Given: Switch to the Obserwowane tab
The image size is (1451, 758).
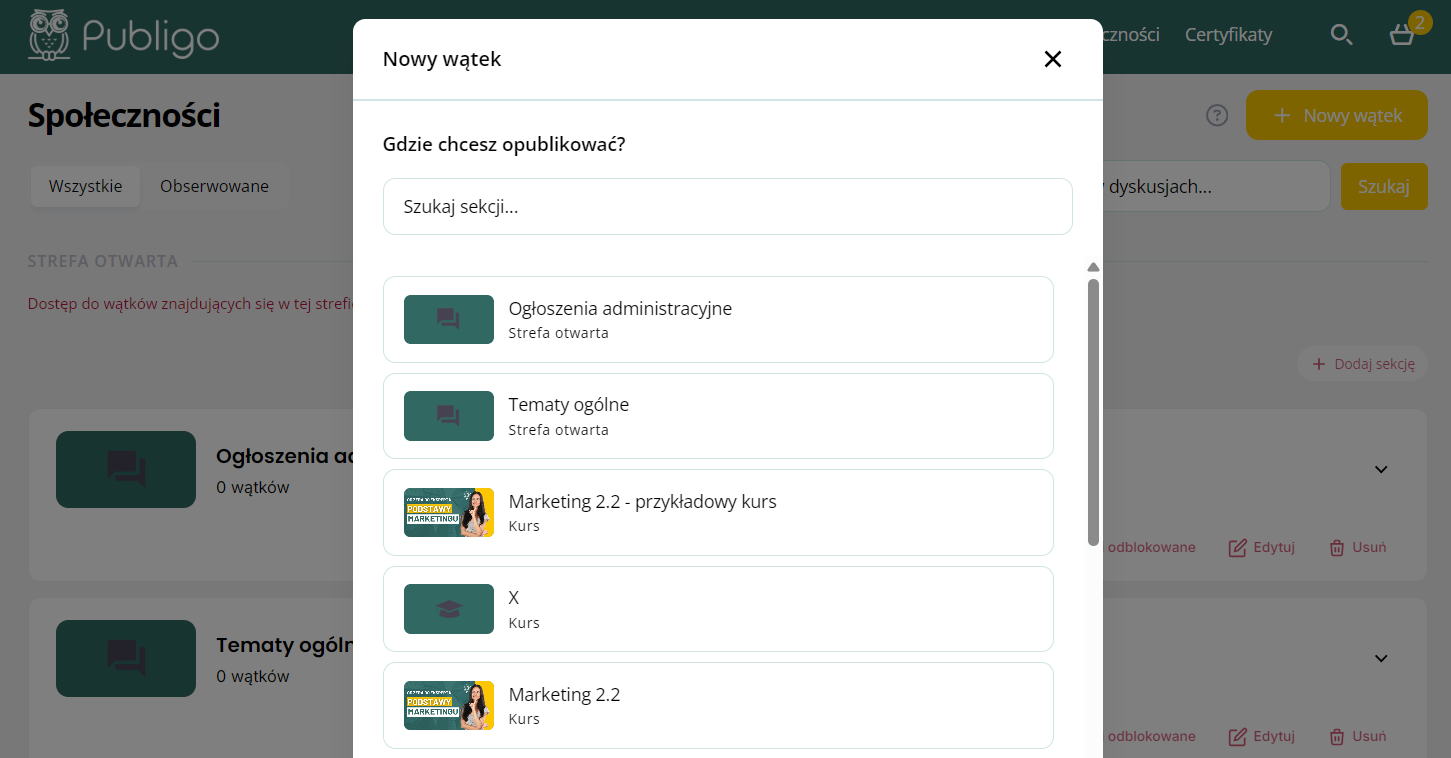Looking at the screenshot, I should tap(214, 186).
